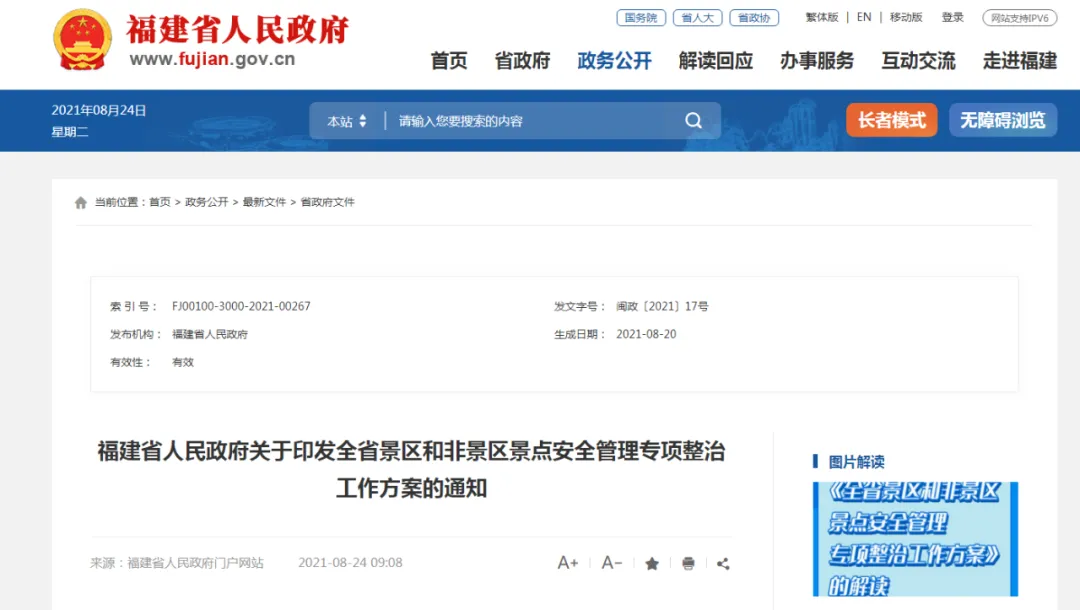Open 解读回应 navigation item
The height and width of the screenshot is (610, 1080).
716,61
